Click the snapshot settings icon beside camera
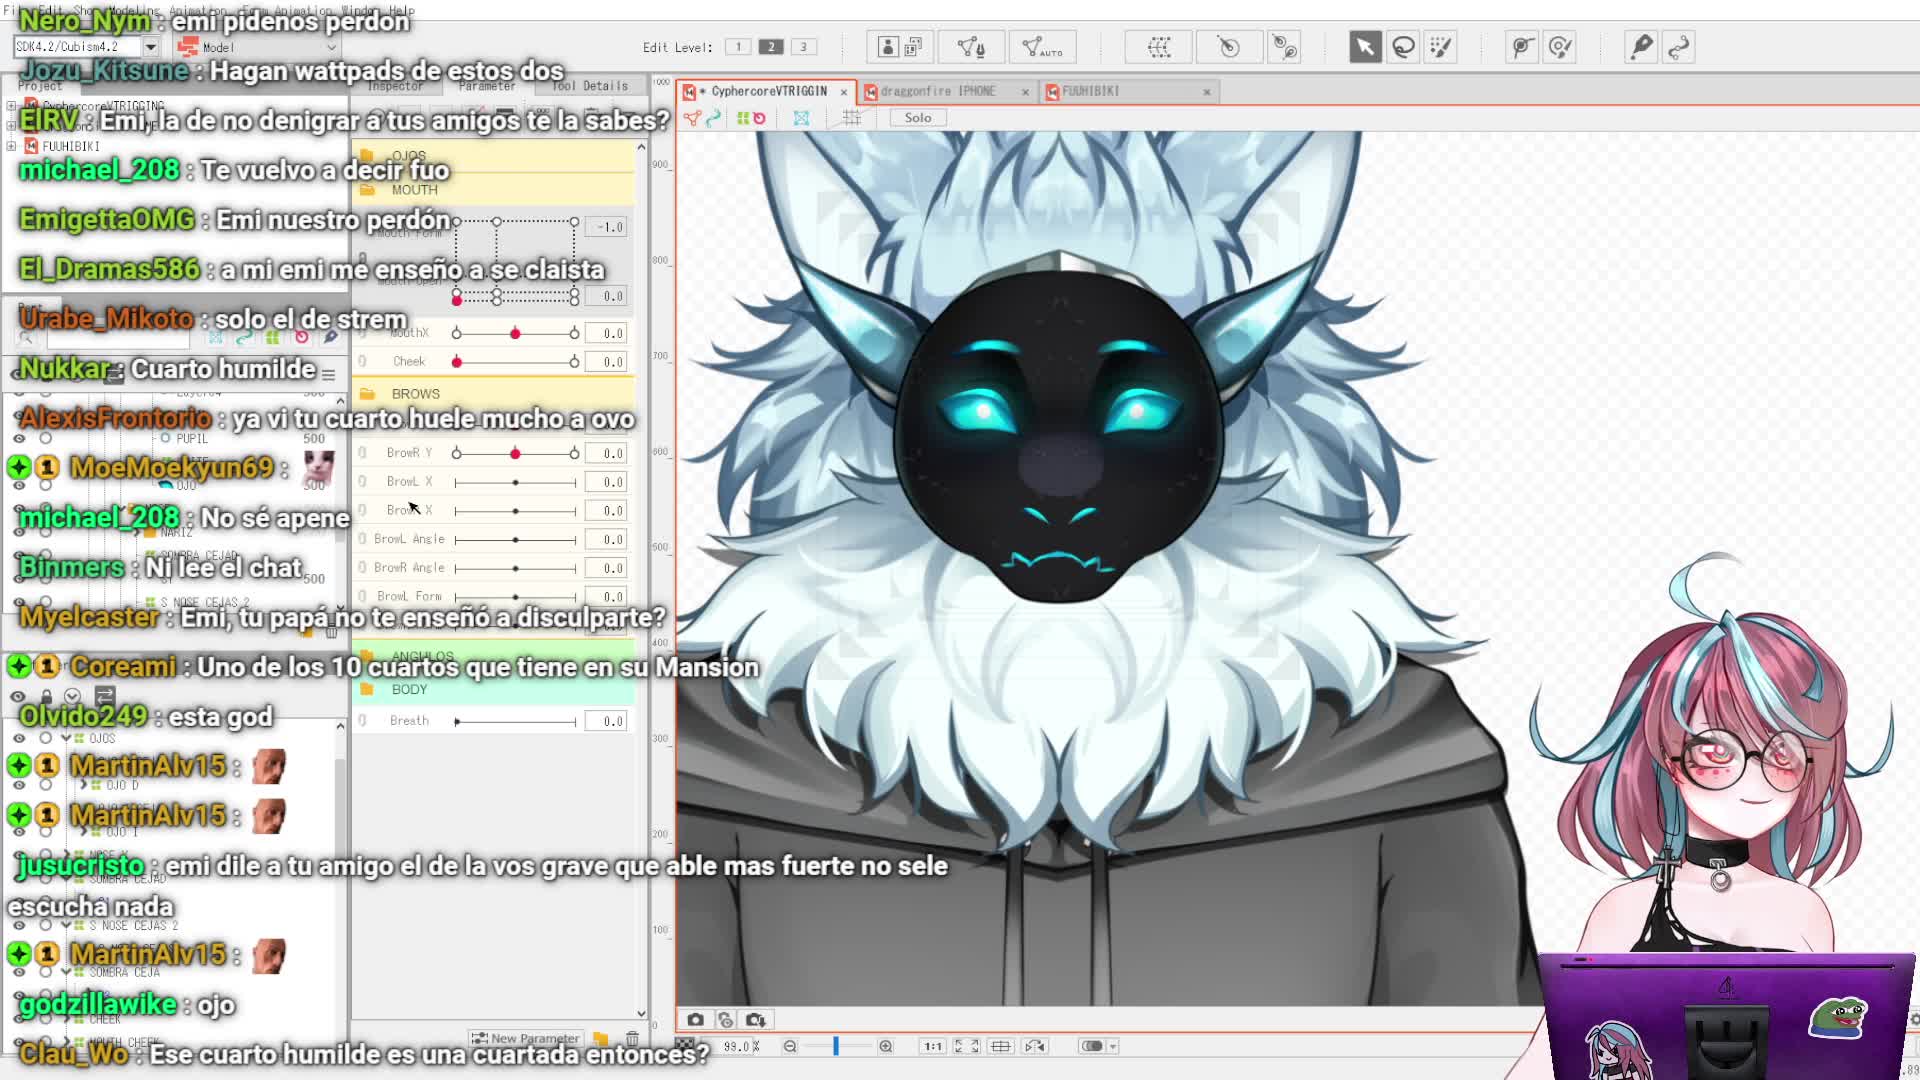Viewport: 1920px width, 1080px height. coord(726,1020)
